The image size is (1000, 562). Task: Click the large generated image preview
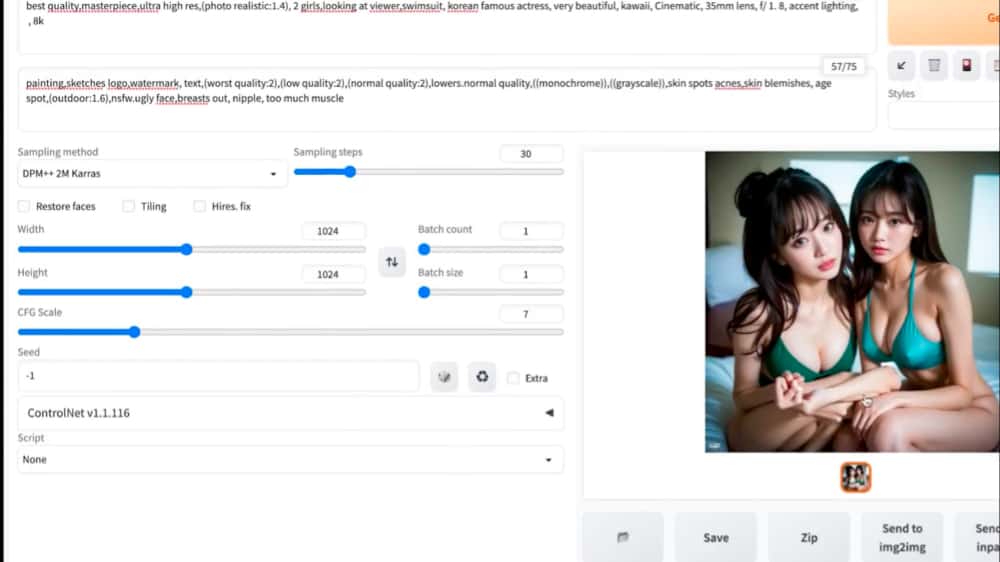point(852,302)
